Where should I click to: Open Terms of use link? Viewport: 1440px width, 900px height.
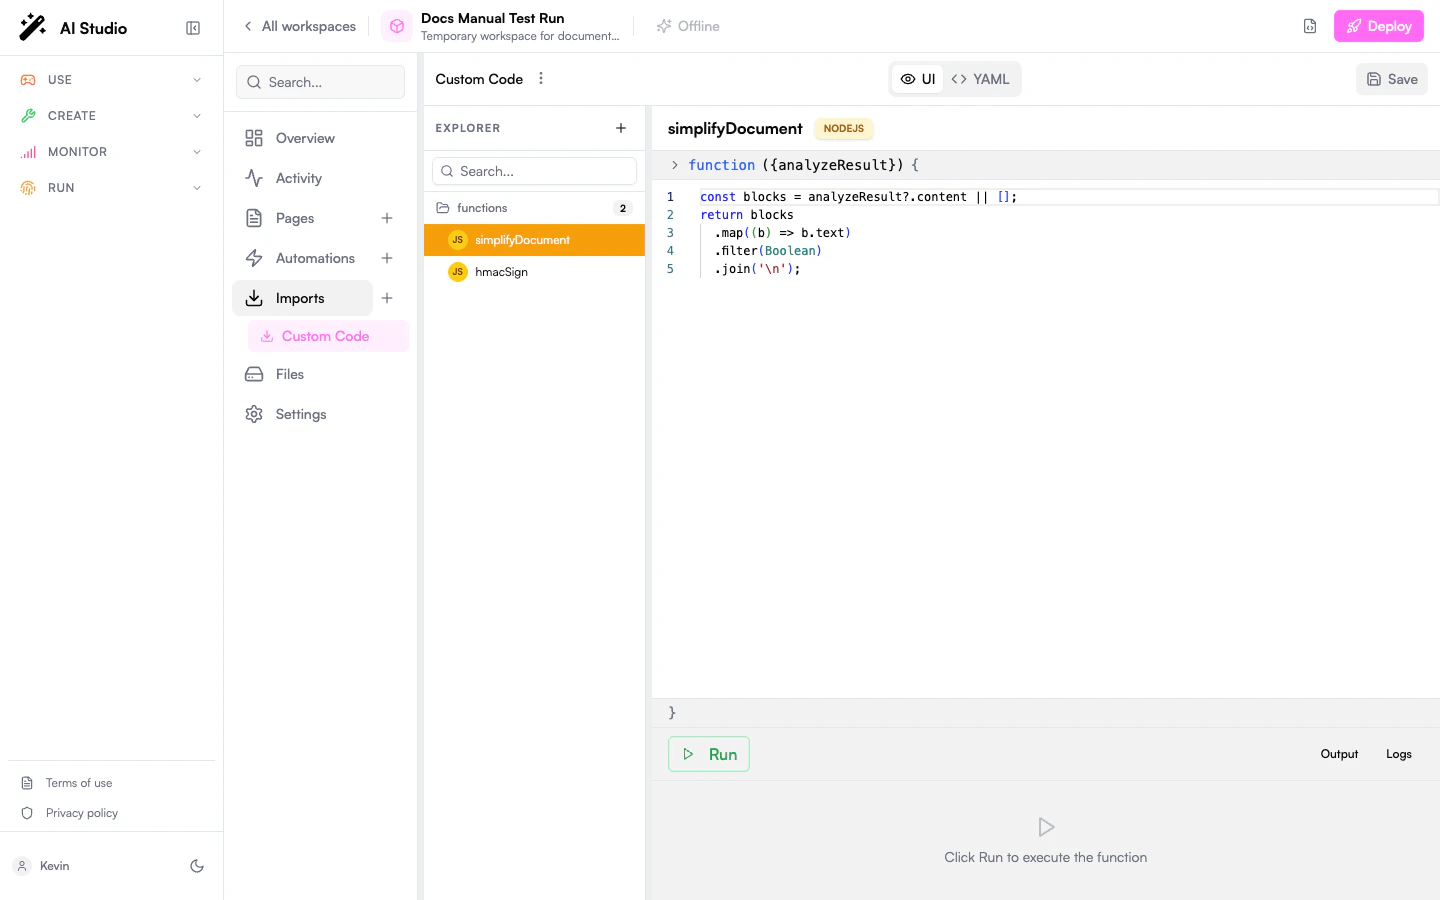point(78,783)
